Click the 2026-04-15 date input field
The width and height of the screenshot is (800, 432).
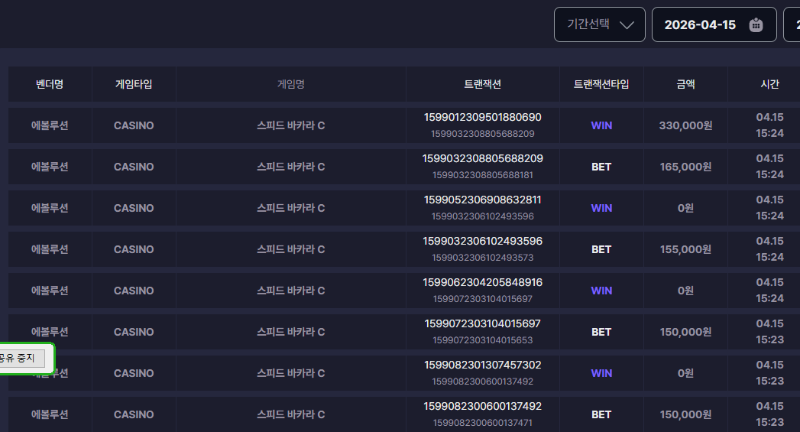[700, 25]
